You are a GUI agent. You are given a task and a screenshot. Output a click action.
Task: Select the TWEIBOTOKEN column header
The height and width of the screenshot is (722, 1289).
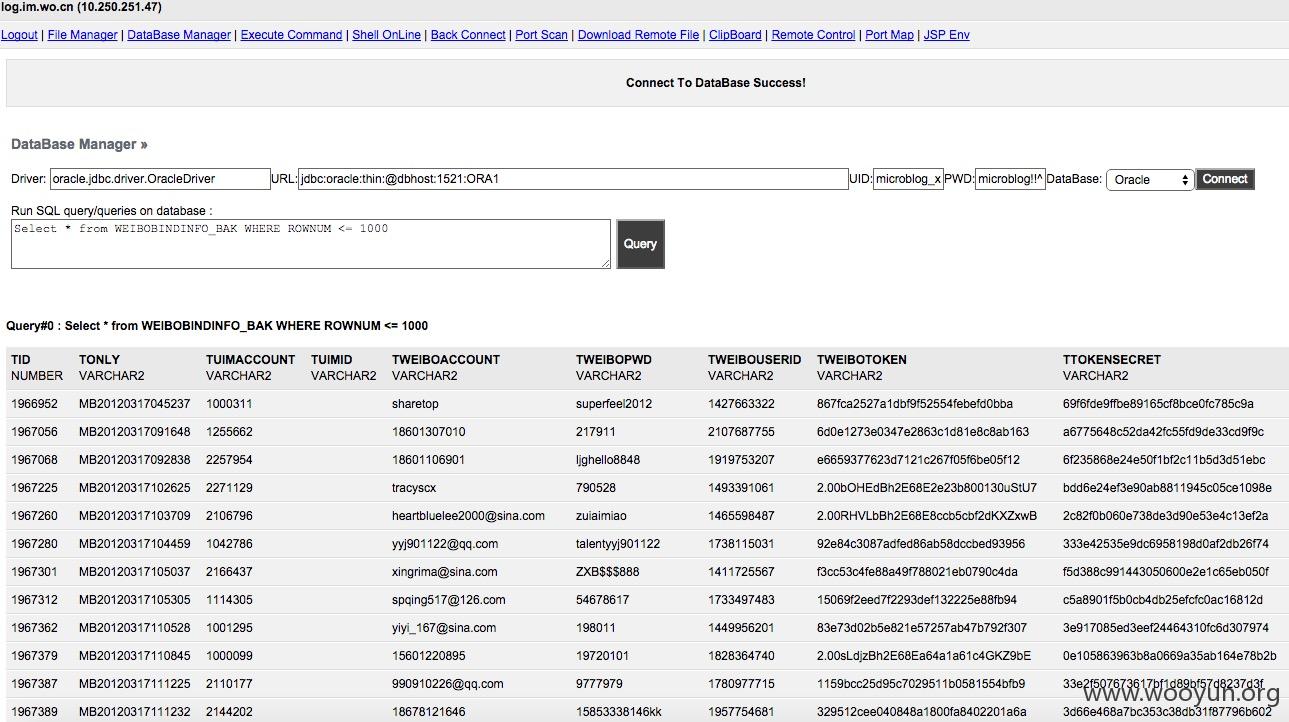(862, 360)
